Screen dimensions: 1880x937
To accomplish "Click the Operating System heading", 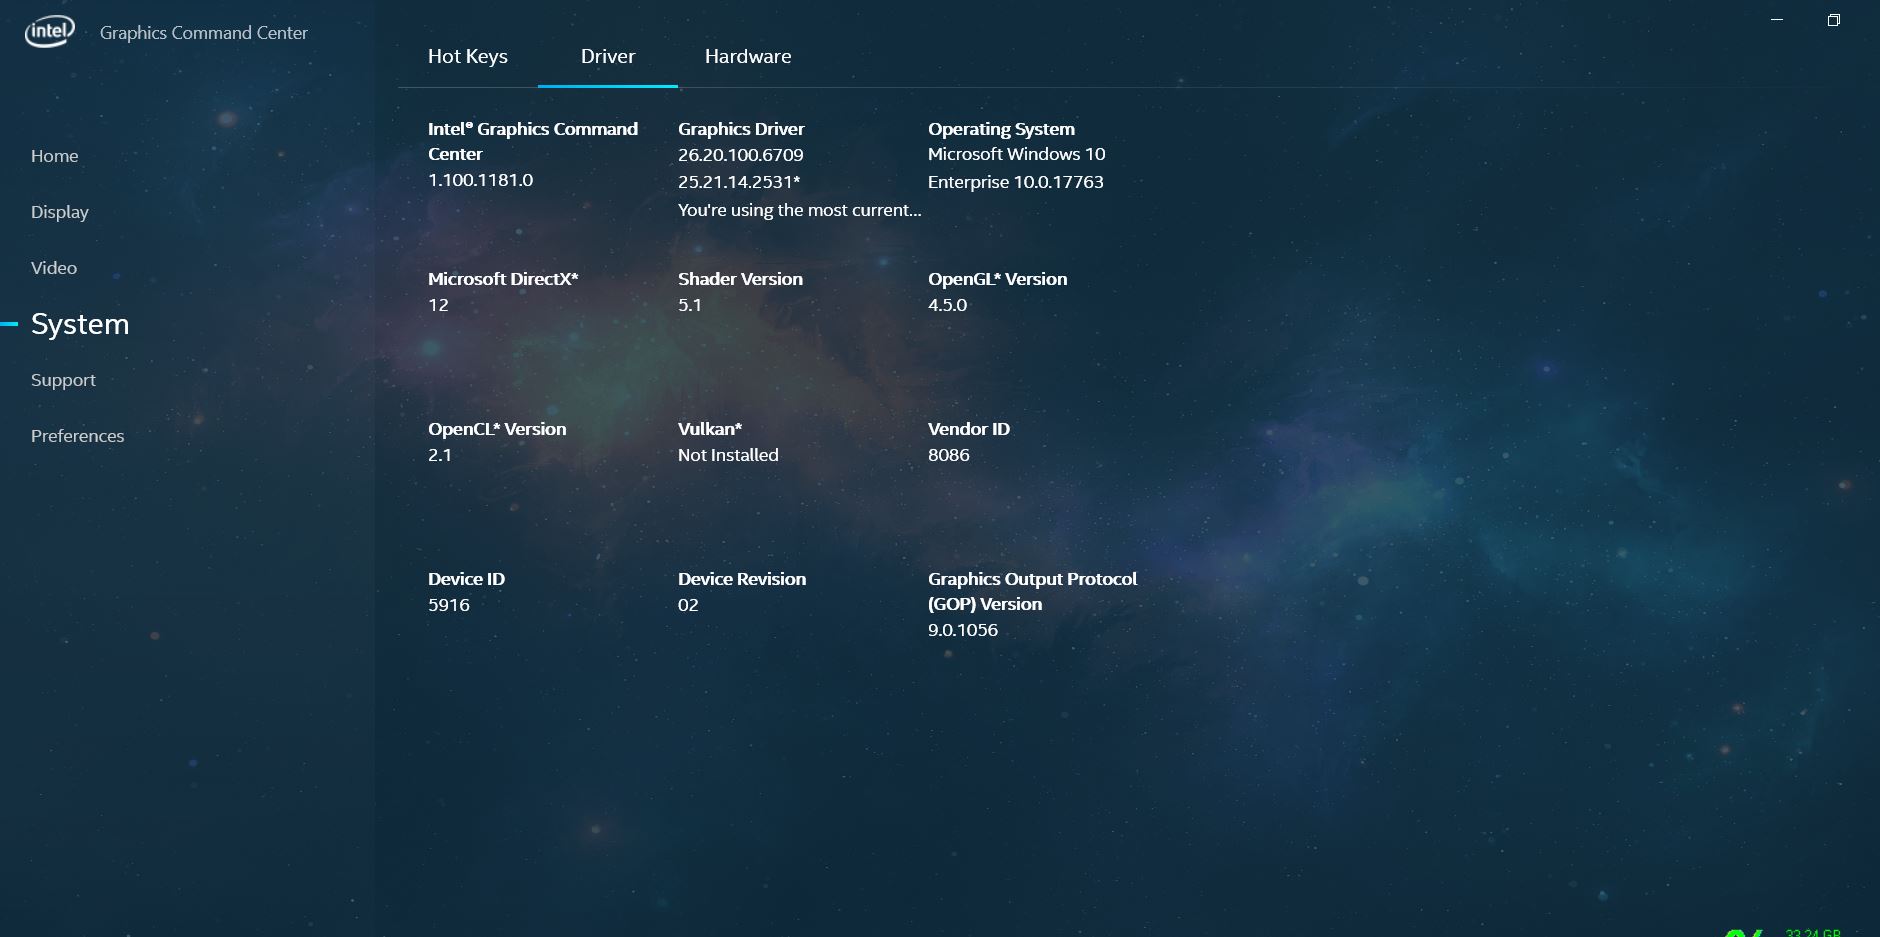I will 1001,129.
